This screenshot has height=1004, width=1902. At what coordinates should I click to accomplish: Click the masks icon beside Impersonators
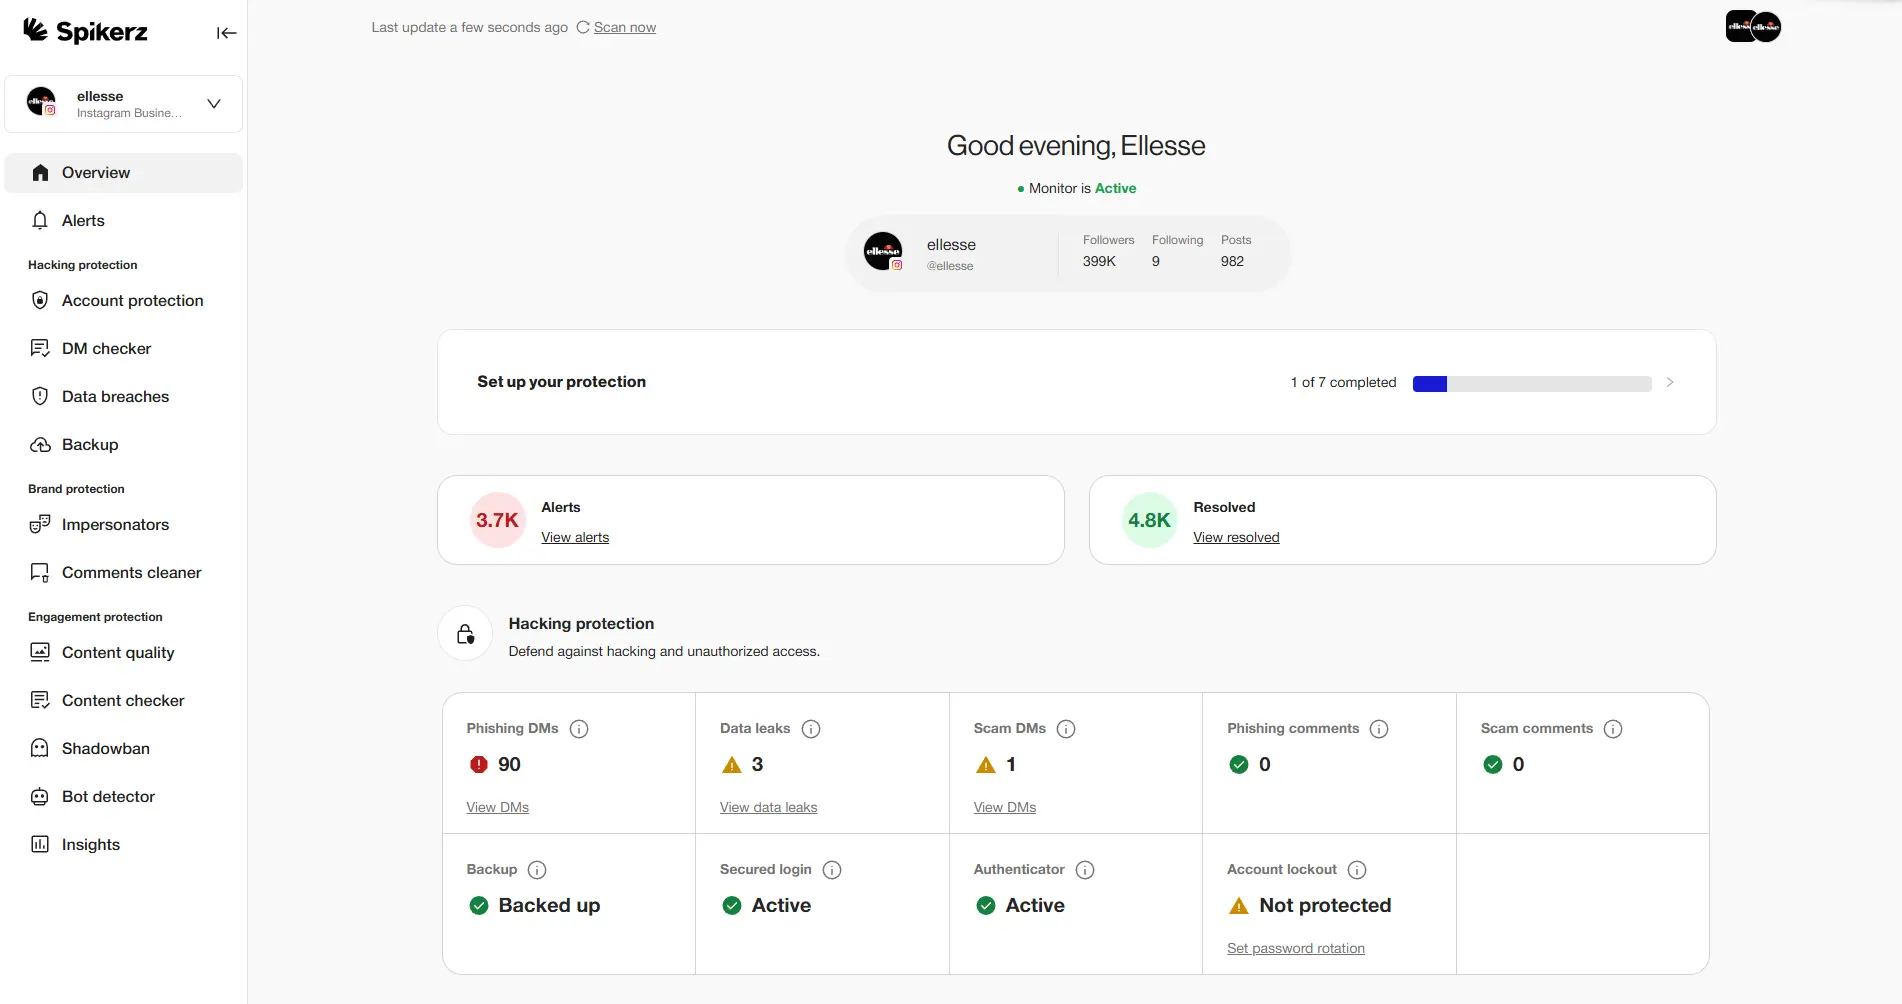(x=40, y=524)
